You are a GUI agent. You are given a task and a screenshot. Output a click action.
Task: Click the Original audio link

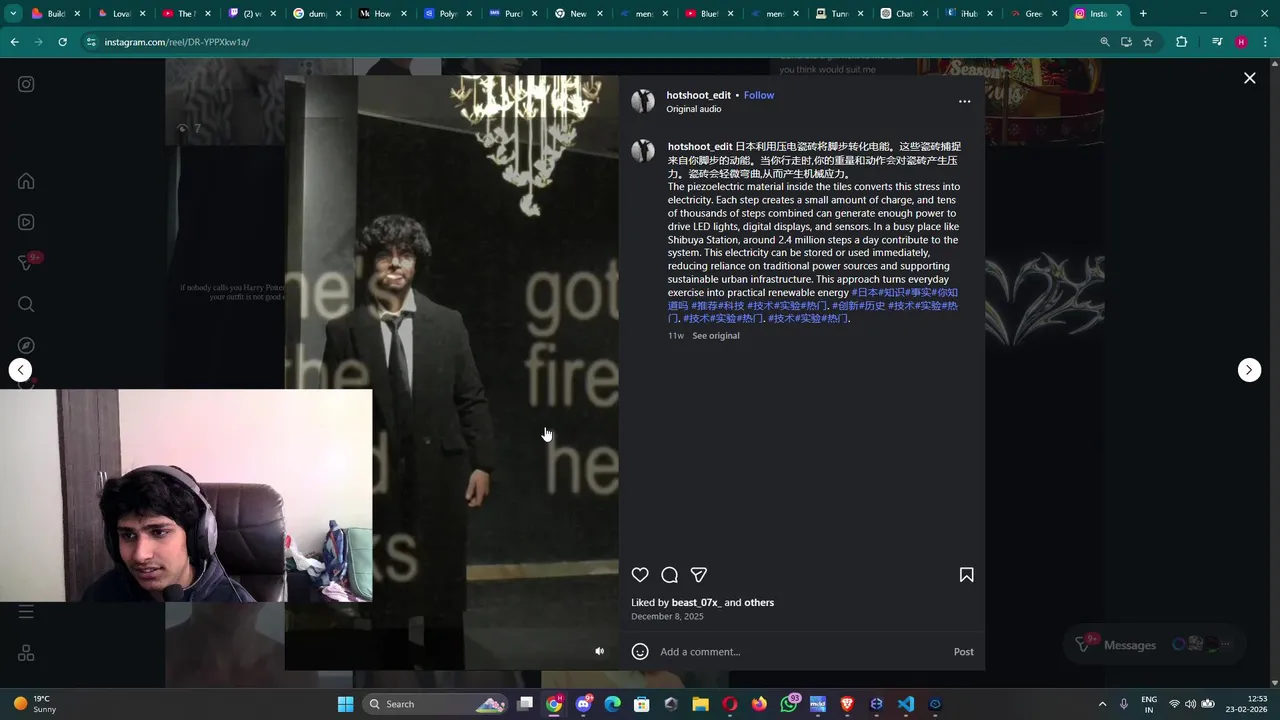click(693, 109)
